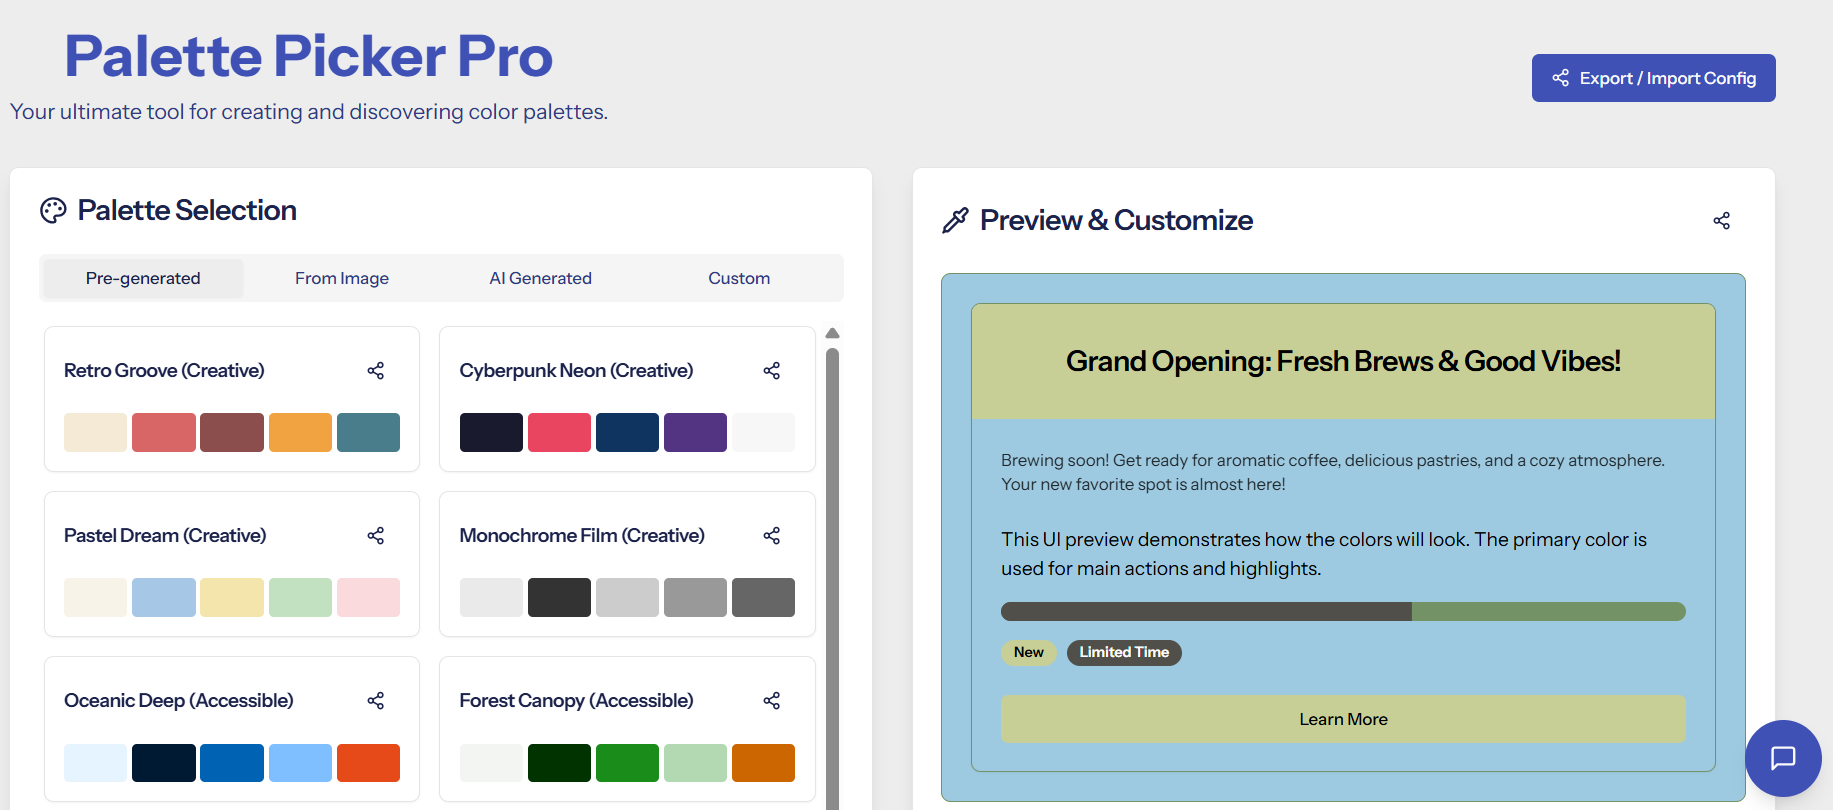This screenshot has width=1833, height=810.
Task: Click the Palette Picker Pro title
Action: pyautogui.click(x=309, y=56)
